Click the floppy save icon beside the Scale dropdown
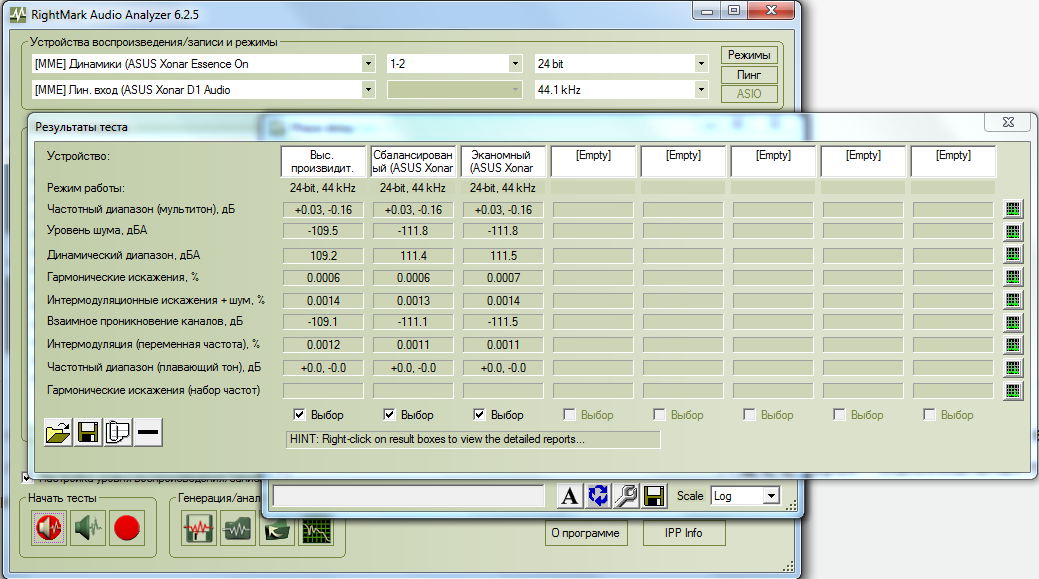 coord(654,496)
